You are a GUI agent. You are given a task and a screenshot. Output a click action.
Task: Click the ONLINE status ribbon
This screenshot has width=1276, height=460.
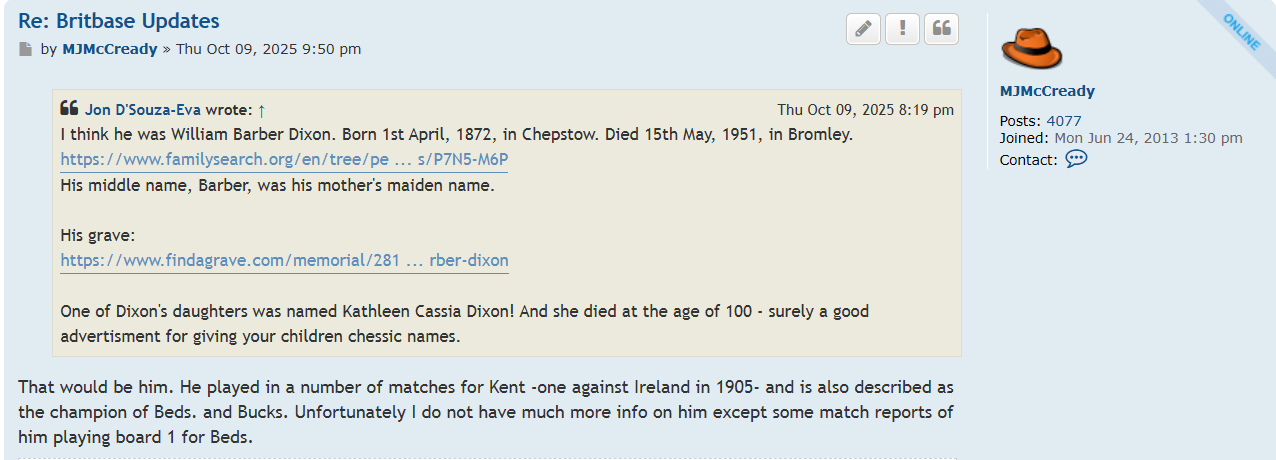click(1240, 32)
